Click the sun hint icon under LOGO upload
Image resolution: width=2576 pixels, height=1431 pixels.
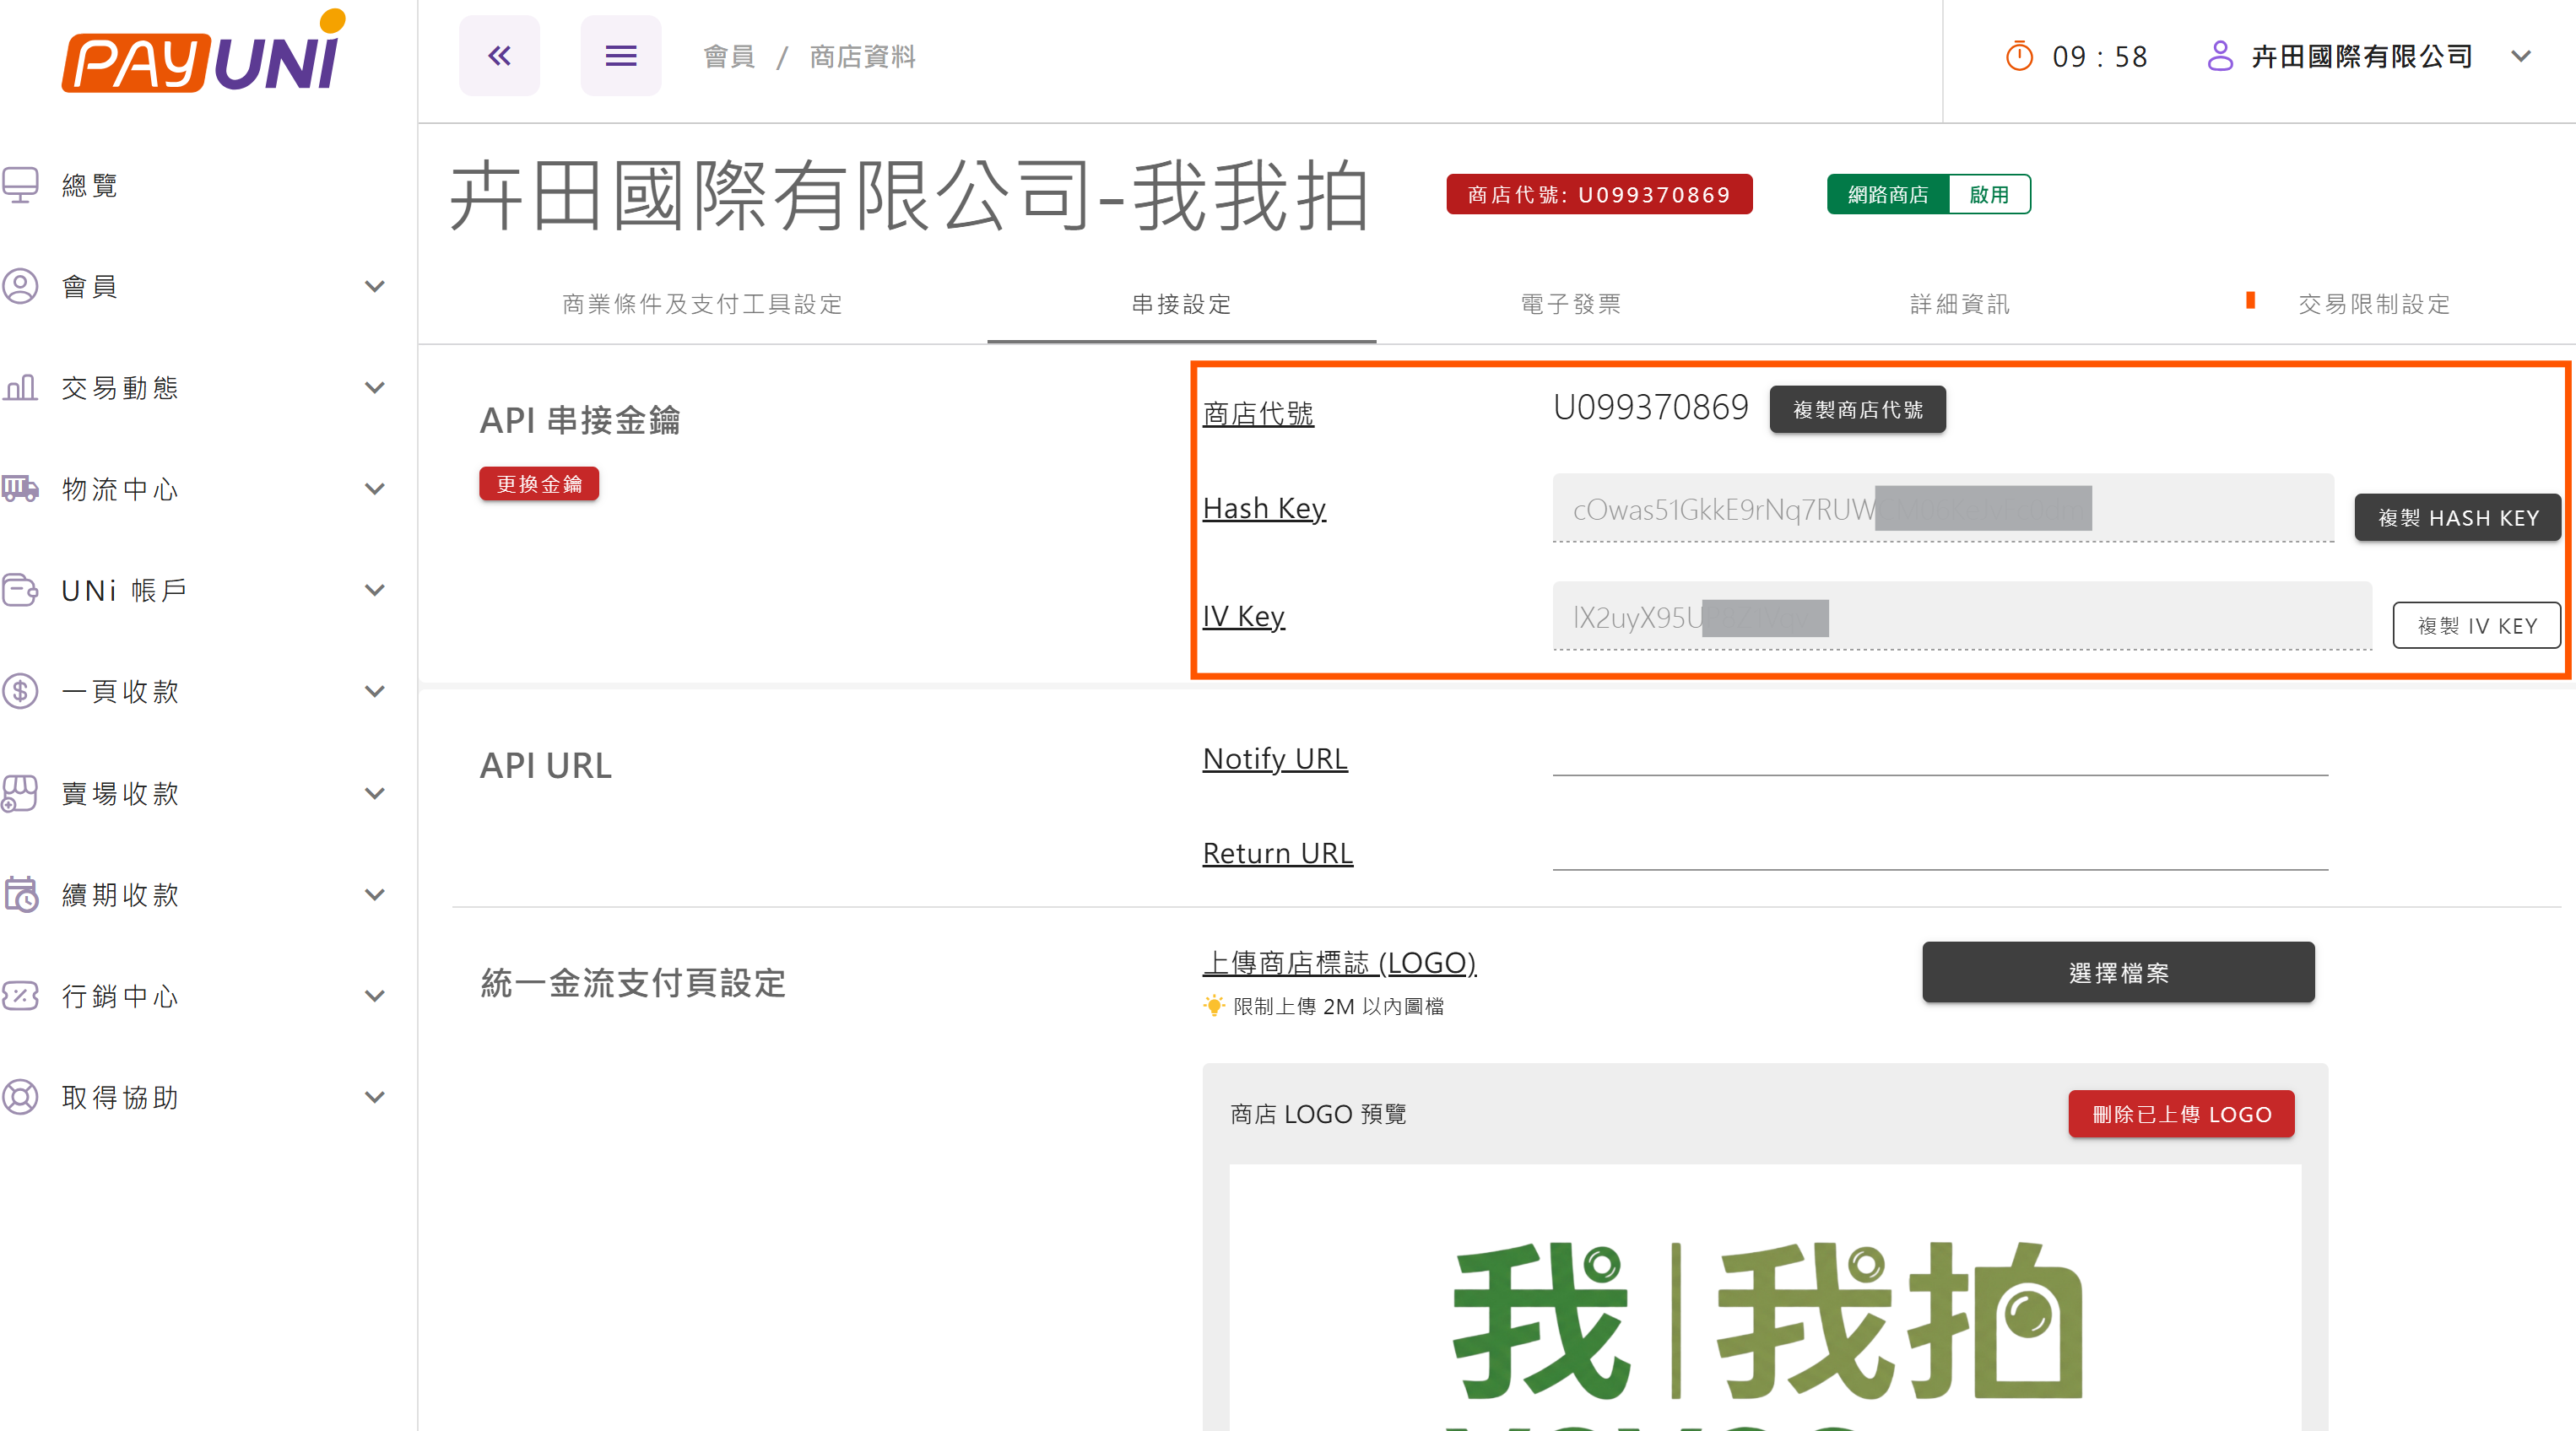[x=1213, y=1006]
